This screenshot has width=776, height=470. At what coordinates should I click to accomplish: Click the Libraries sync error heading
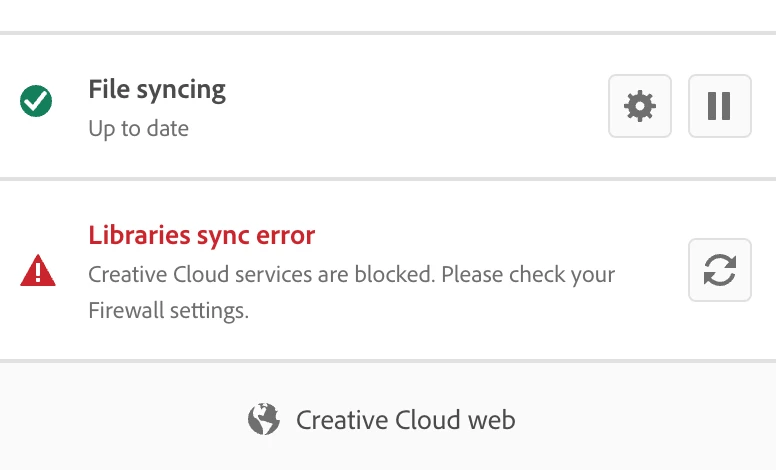coord(201,235)
